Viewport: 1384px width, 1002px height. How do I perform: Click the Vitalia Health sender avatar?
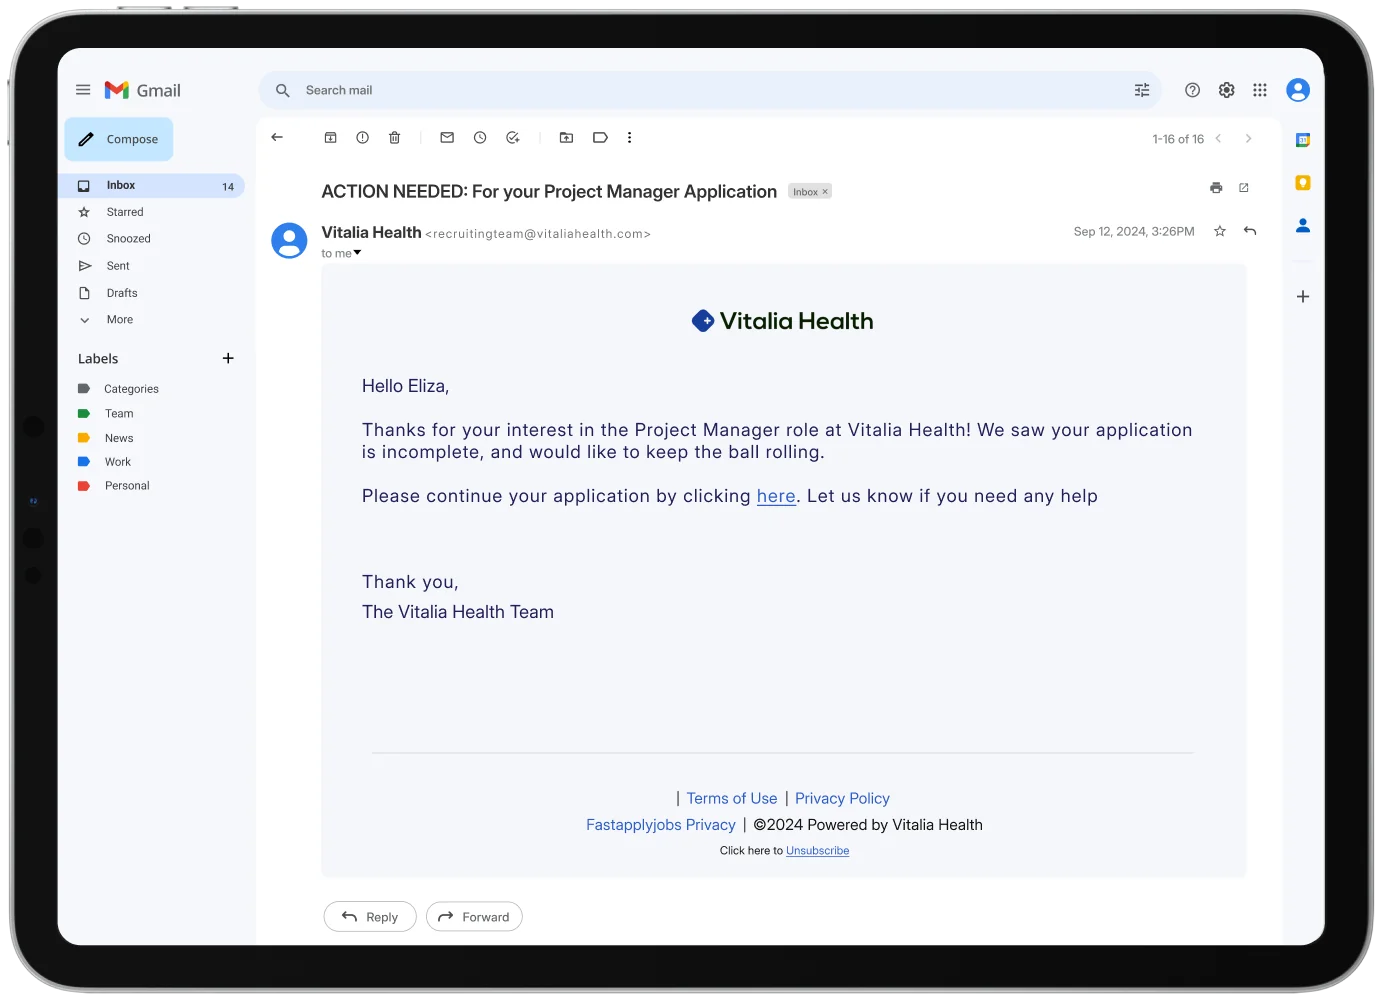289,241
